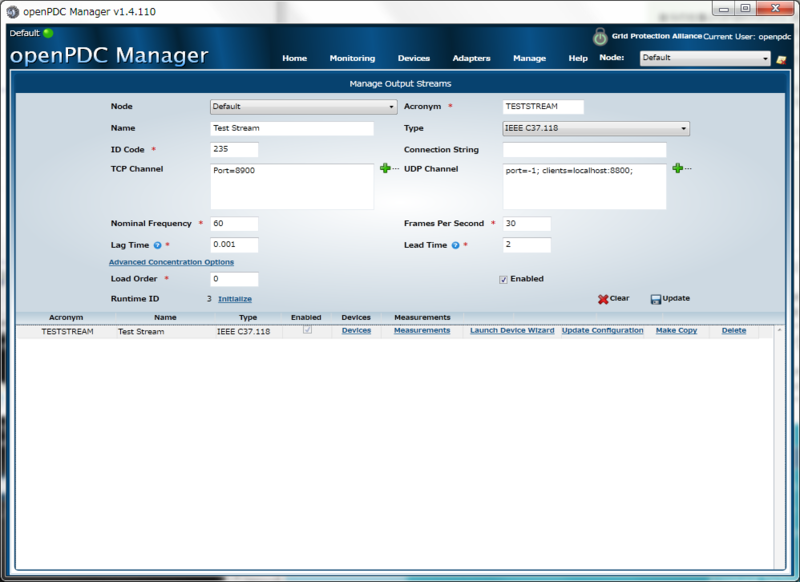The height and width of the screenshot is (582, 800).
Task: Click Update Configuration link
Action: click(603, 331)
